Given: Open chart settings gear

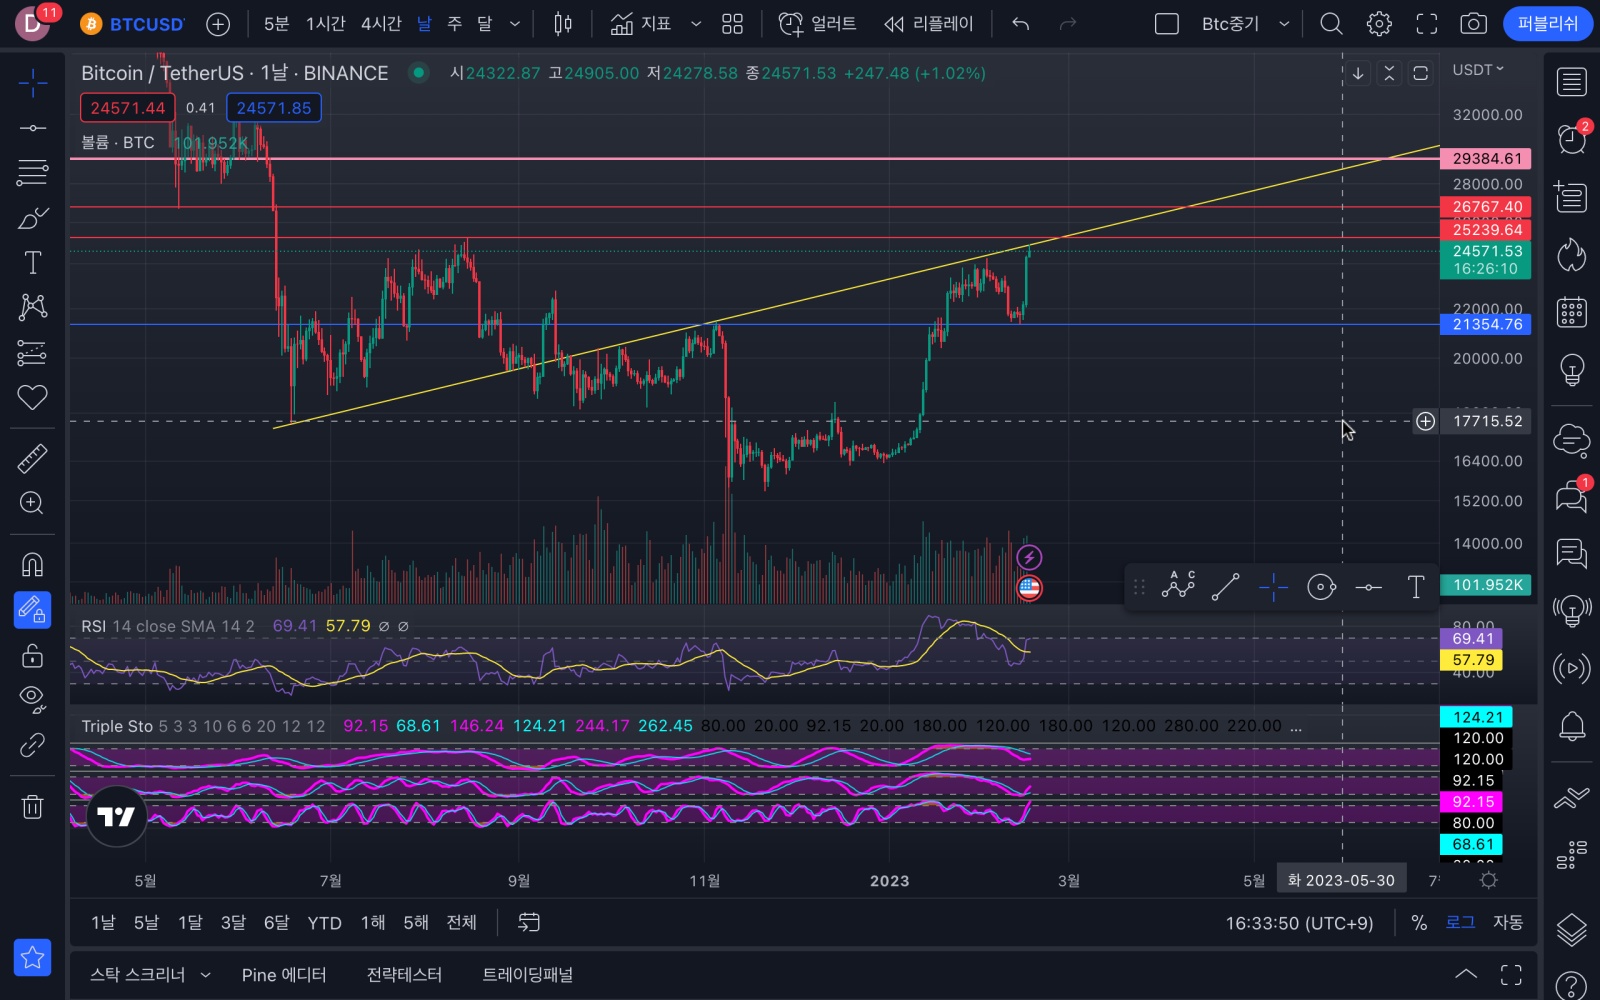Looking at the screenshot, I should pyautogui.click(x=1379, y=24).
